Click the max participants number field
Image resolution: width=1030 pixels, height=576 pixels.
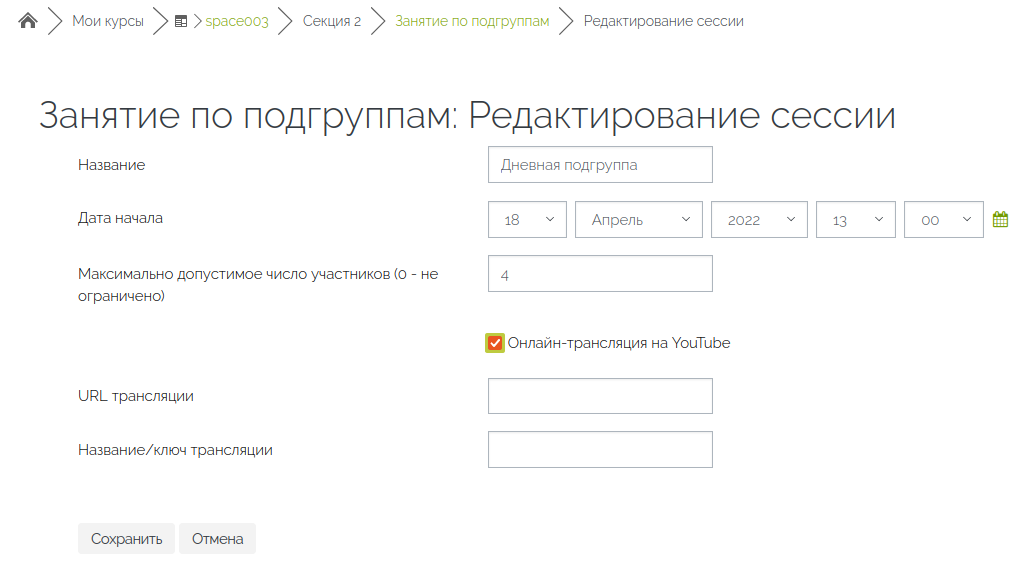pyautogui.click(x=600, y=274)
